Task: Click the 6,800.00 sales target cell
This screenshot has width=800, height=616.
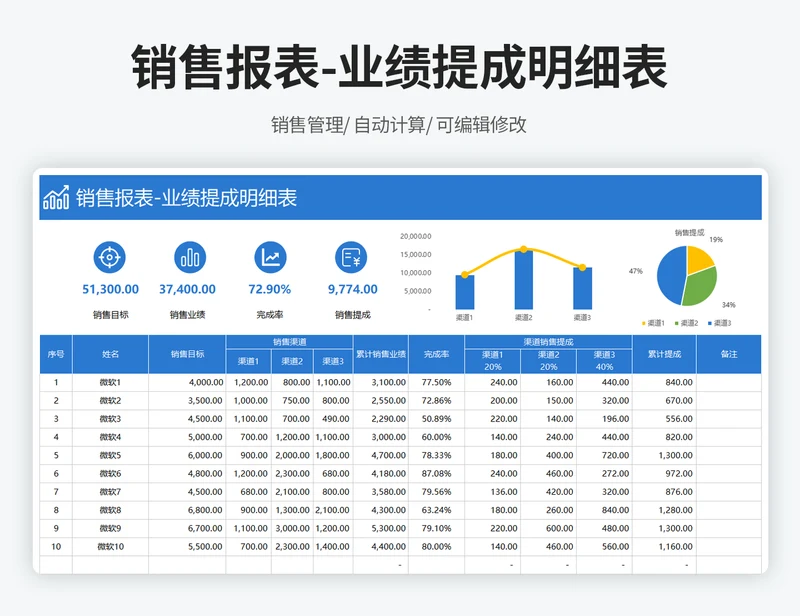Action: point(187,510)
